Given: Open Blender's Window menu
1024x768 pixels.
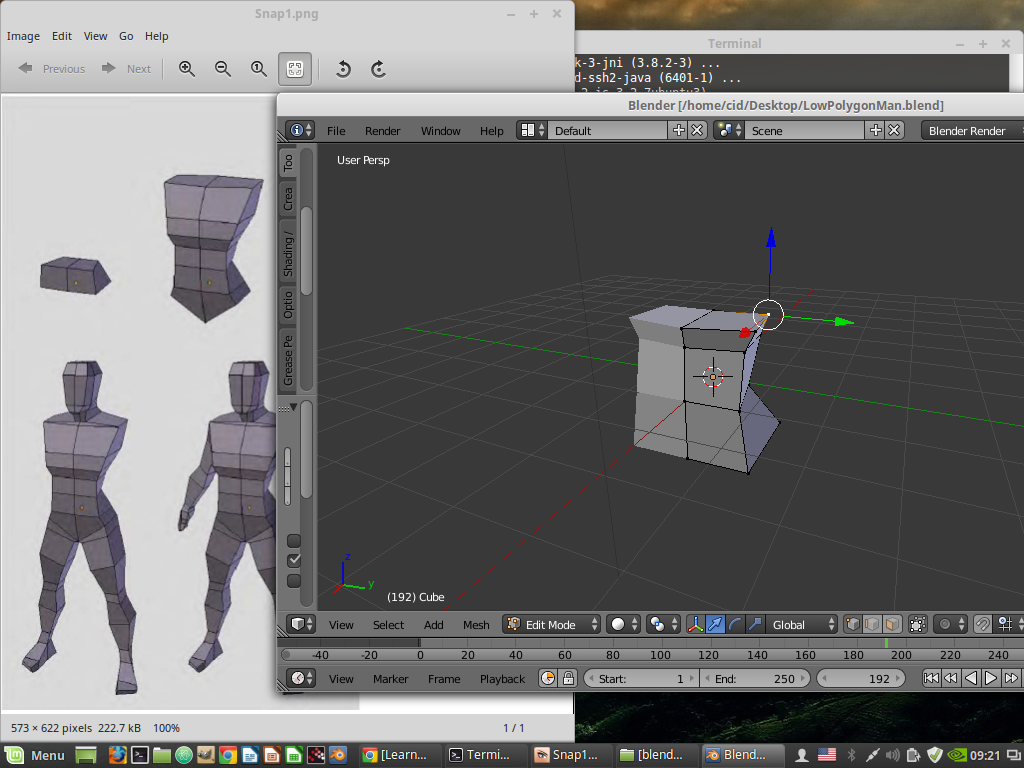Looking at the screenshot, I should [440, 131].
